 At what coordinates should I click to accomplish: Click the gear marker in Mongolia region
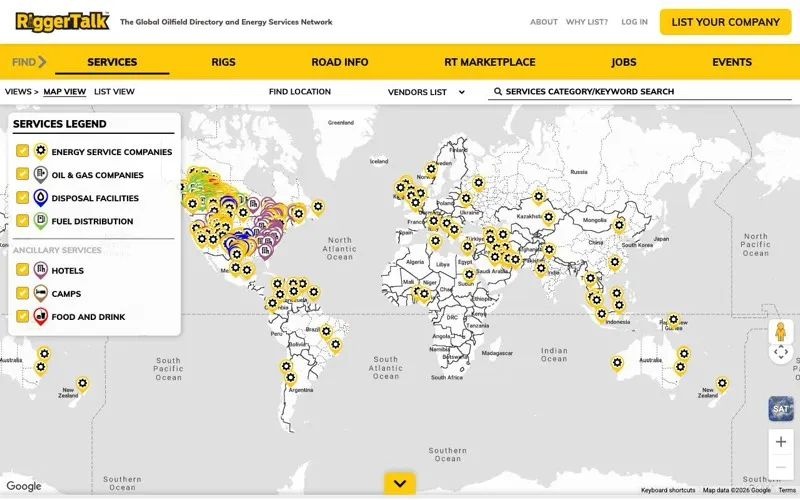[619, 226]
